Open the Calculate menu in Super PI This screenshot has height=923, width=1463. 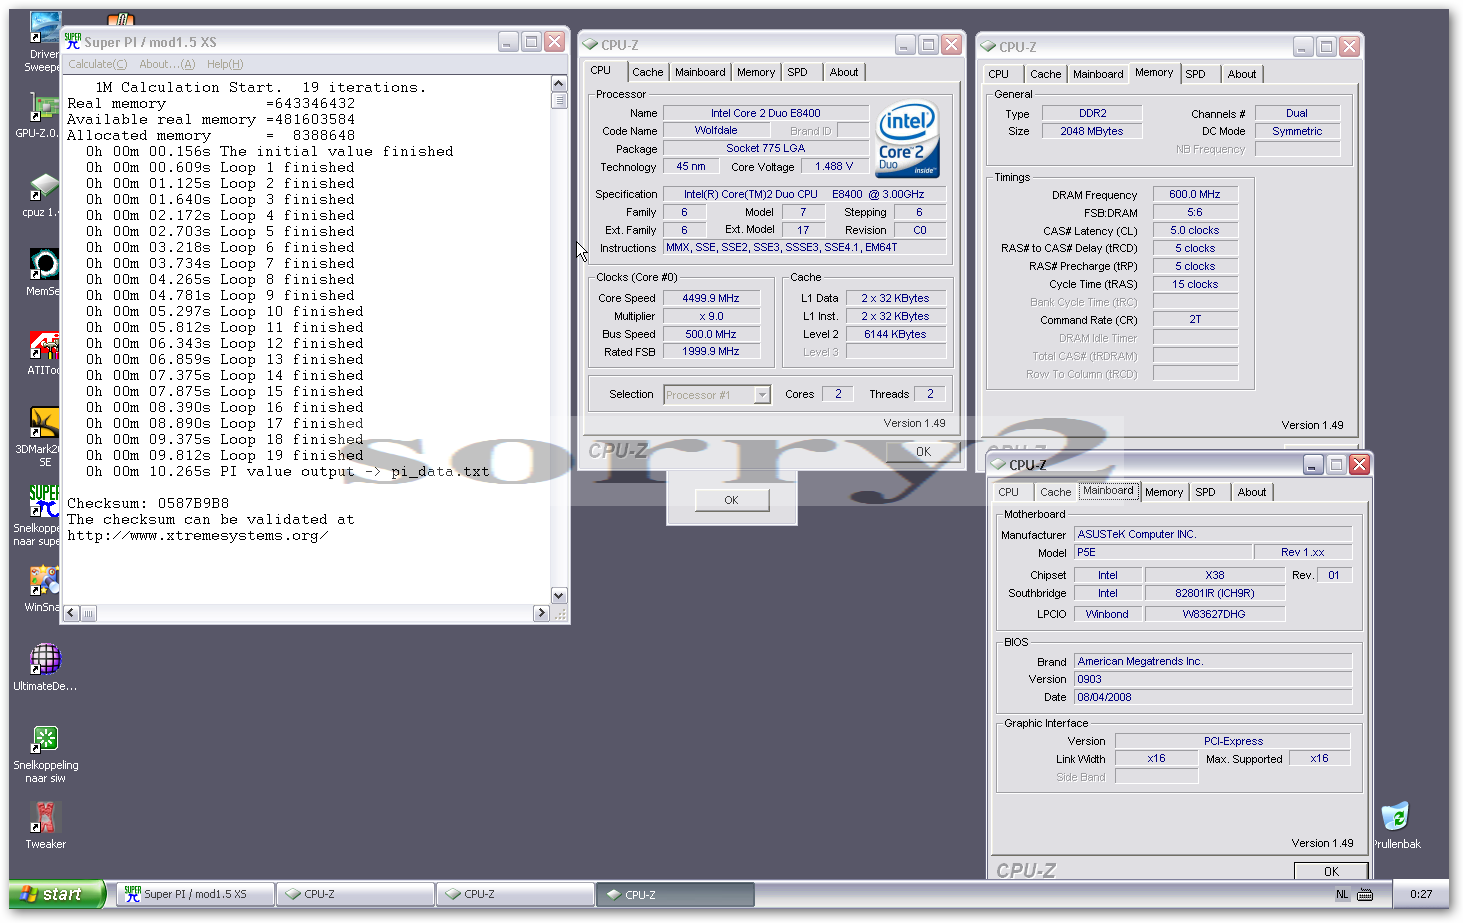coord(98,64)
